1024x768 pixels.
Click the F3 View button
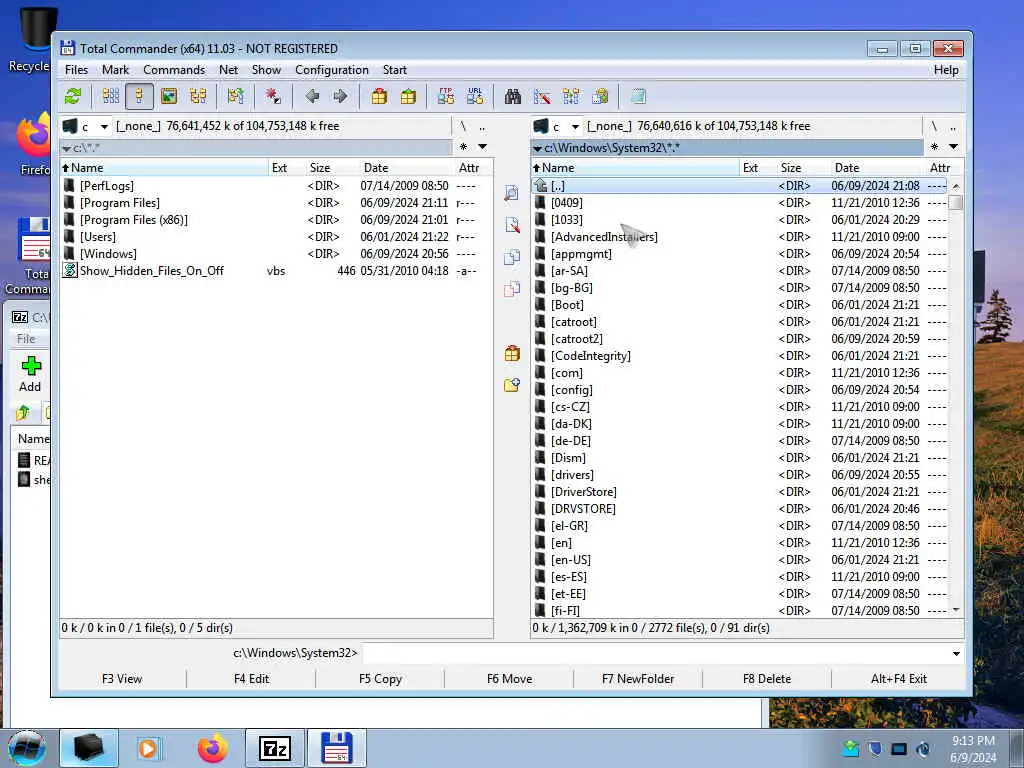tap(122, 679)
